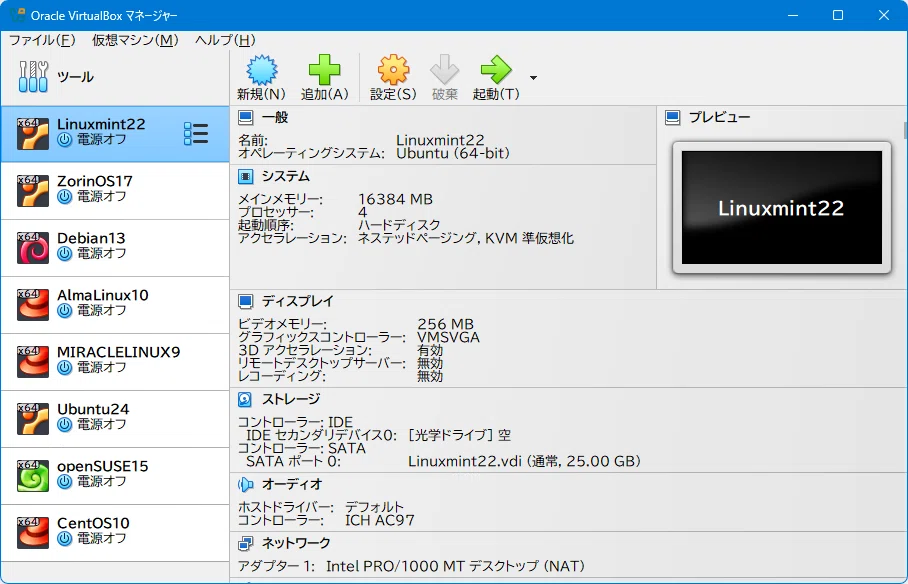Select Ubuntu24 name in VM list
This screenshot has width=908, height=584.
click(x=93, y=409)
